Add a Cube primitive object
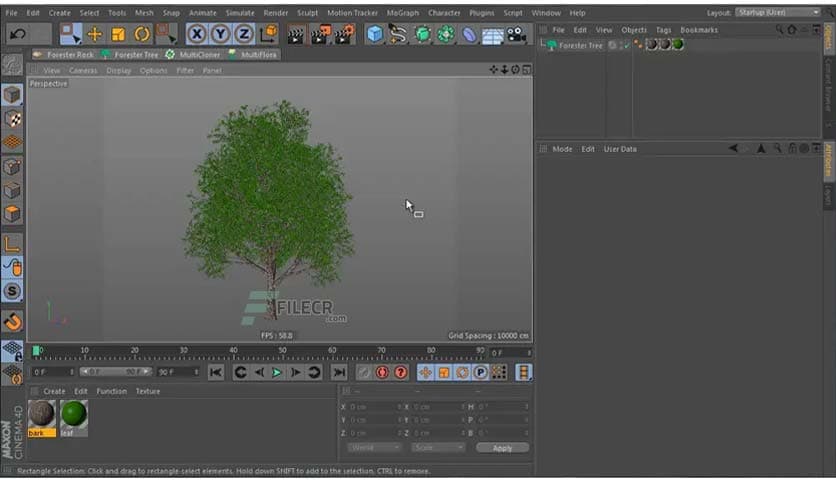Viewport: 836px width, 484px height. 375,35
